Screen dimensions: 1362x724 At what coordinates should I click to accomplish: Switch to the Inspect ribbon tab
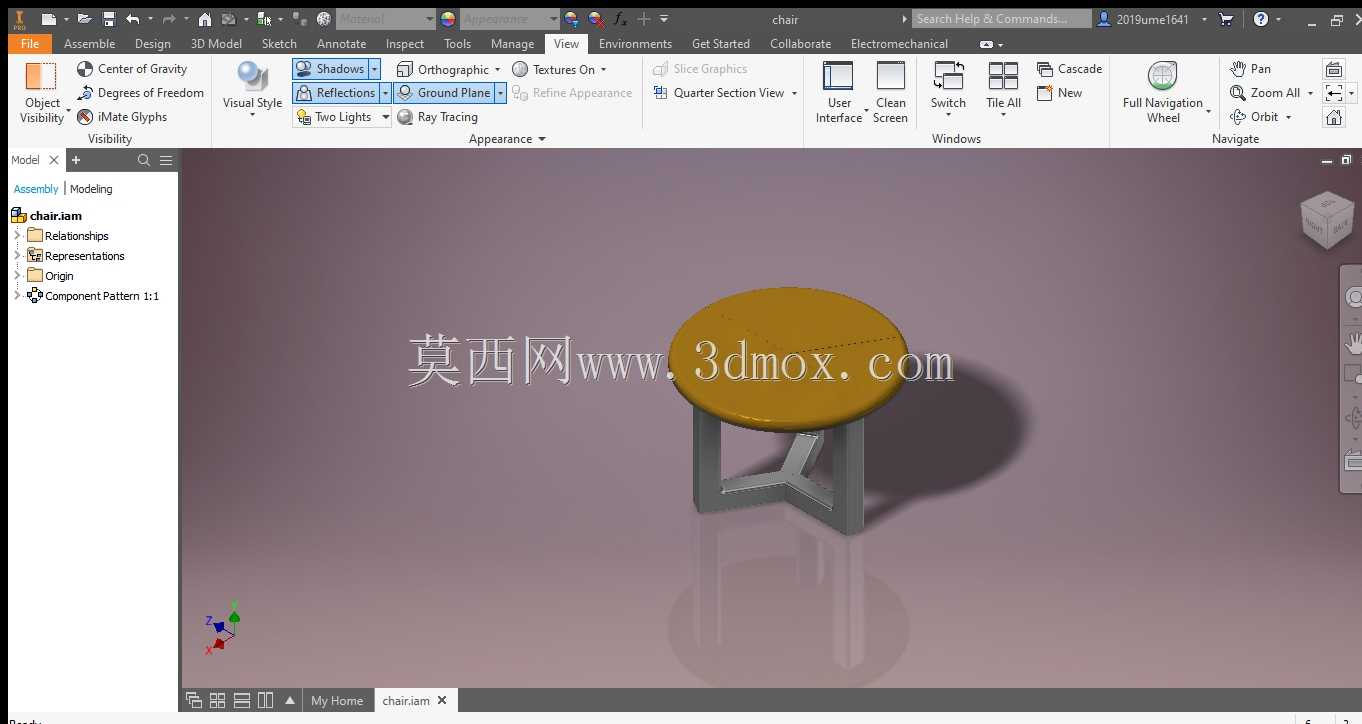pos(405,44)
